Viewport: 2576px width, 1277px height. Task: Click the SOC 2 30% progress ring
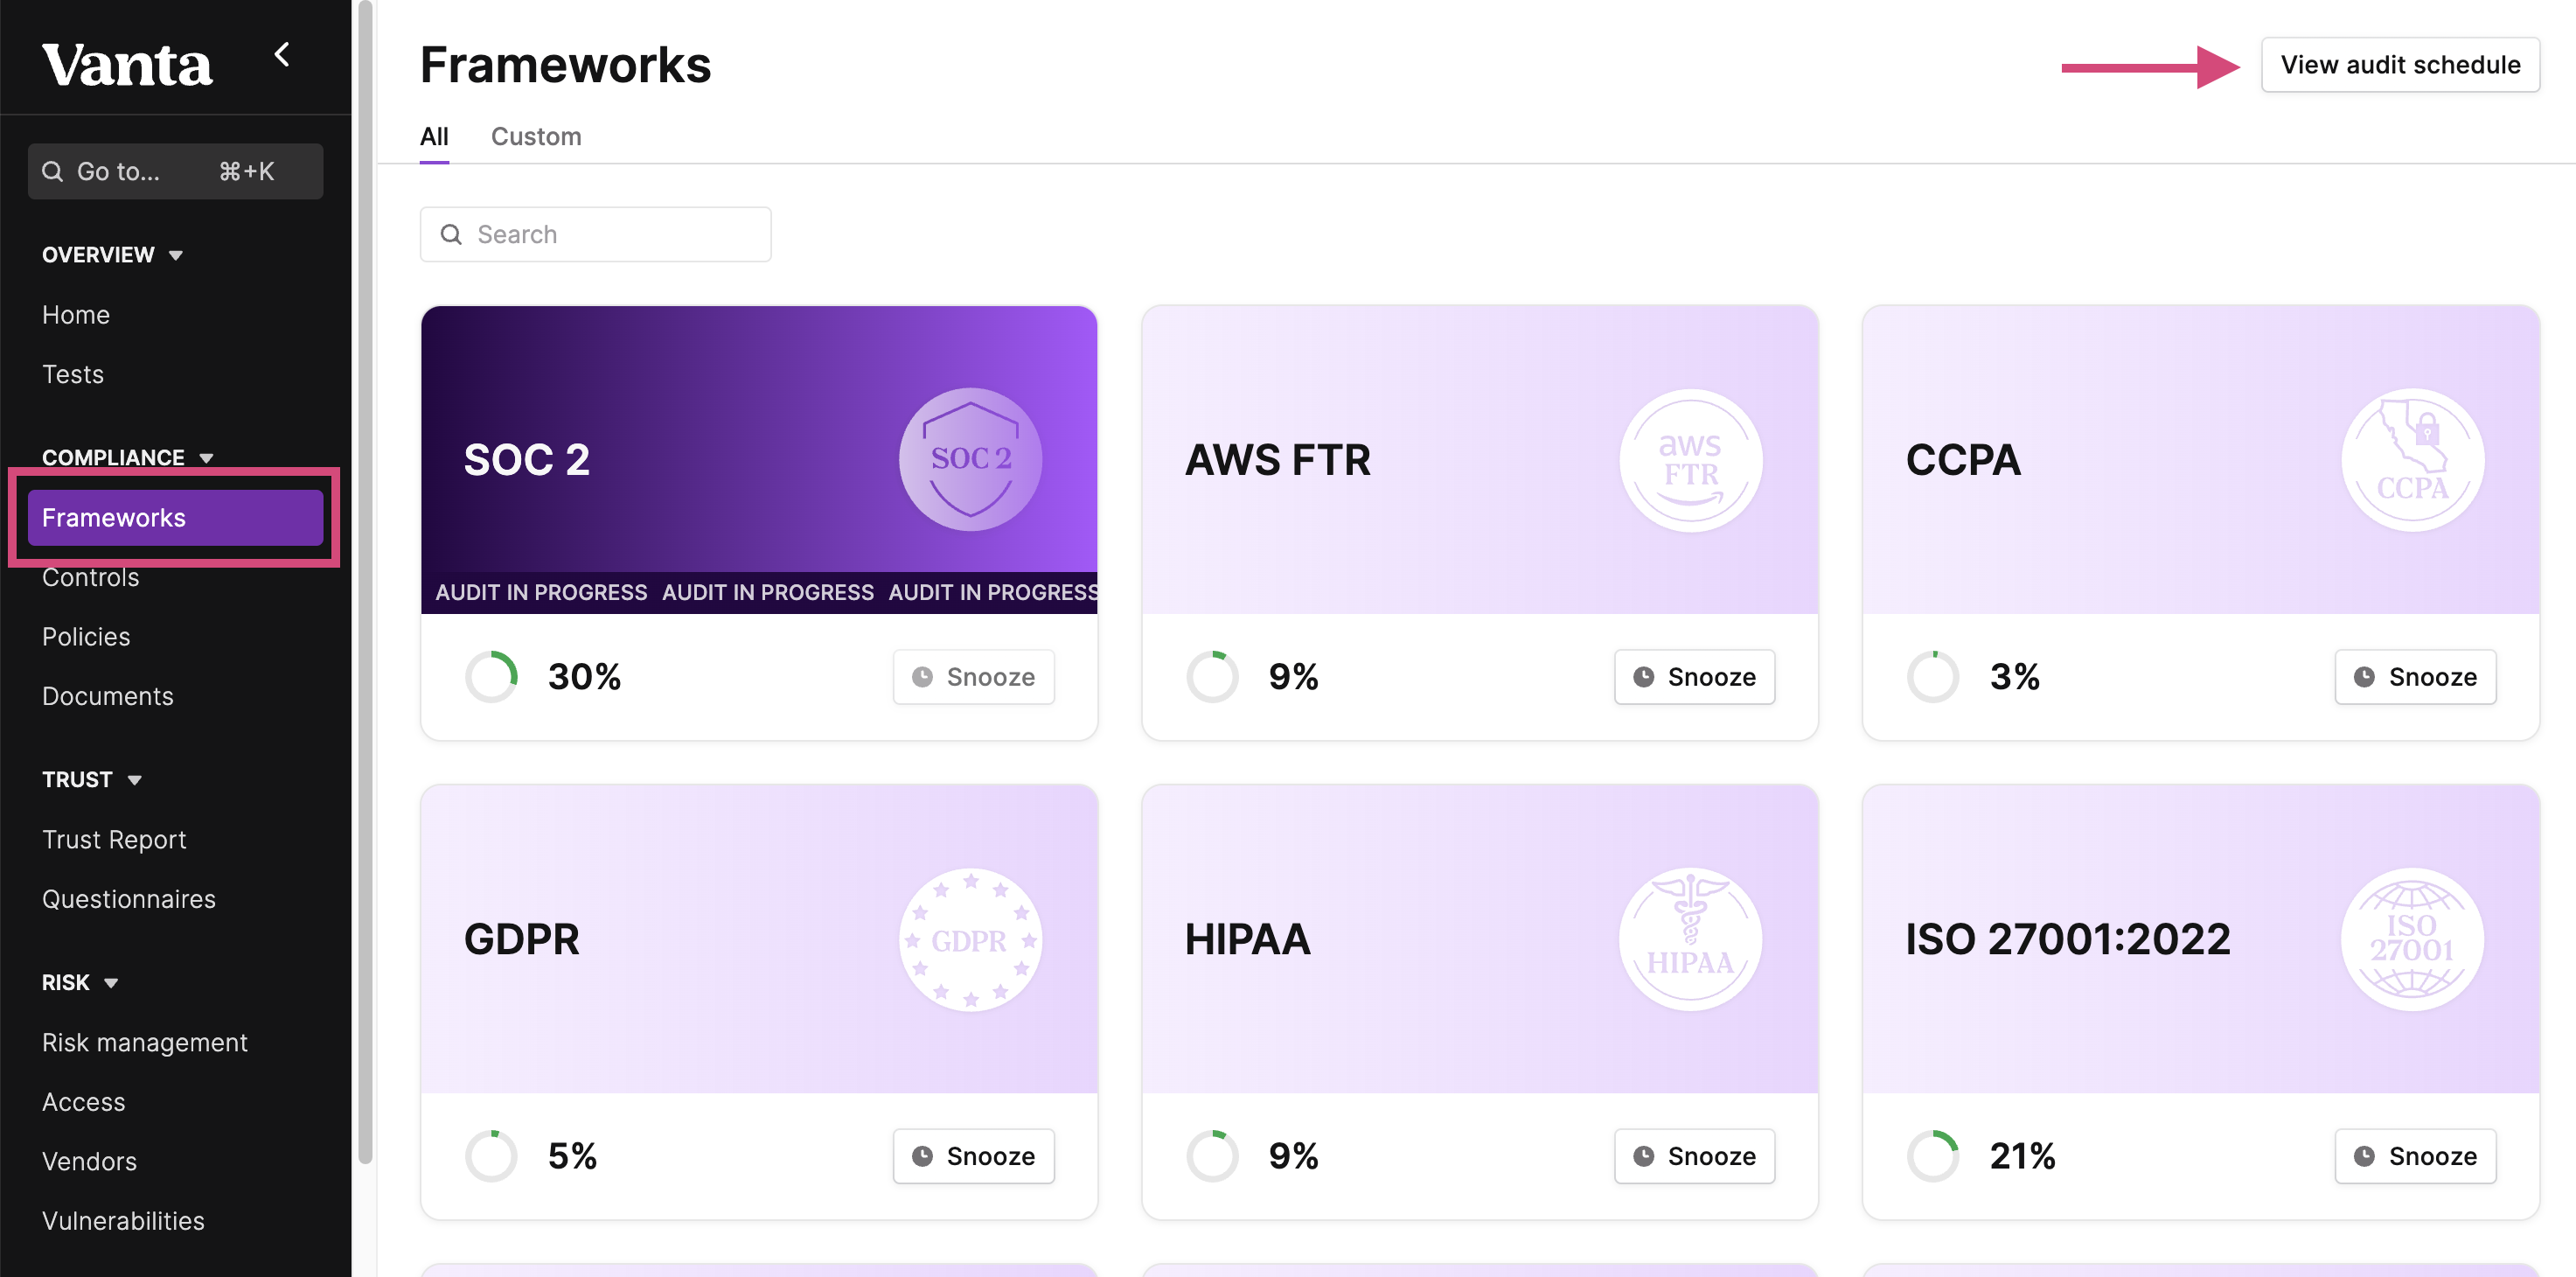491,677
